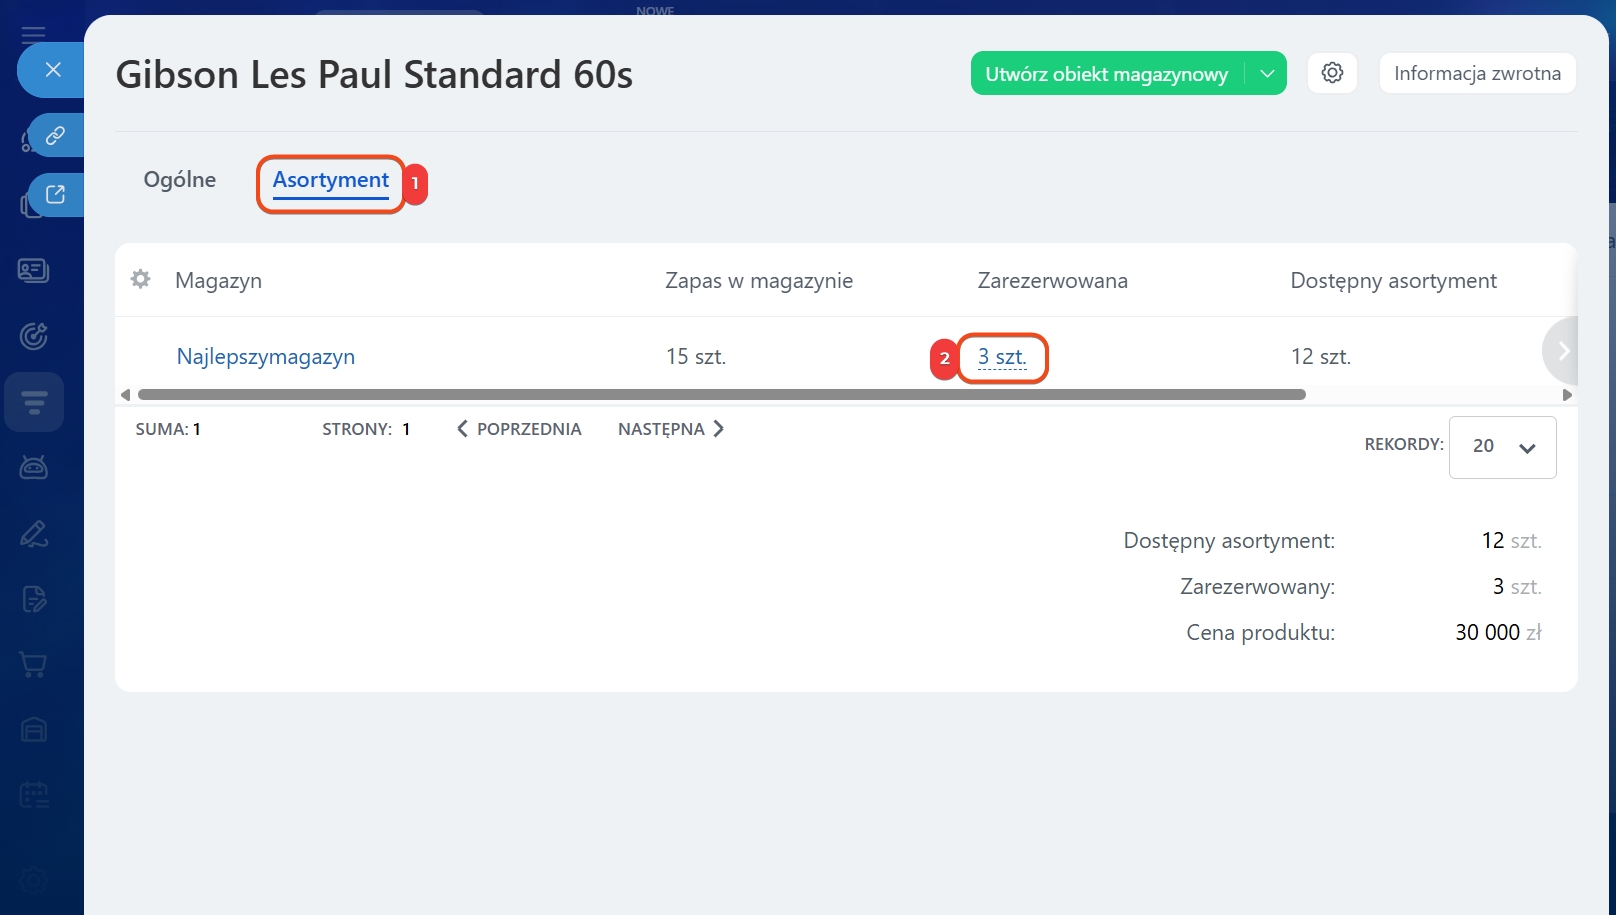Click the 12 szt. summary value
Image resolution: width=1616 pixels, height=915 pixels.
1511,541
